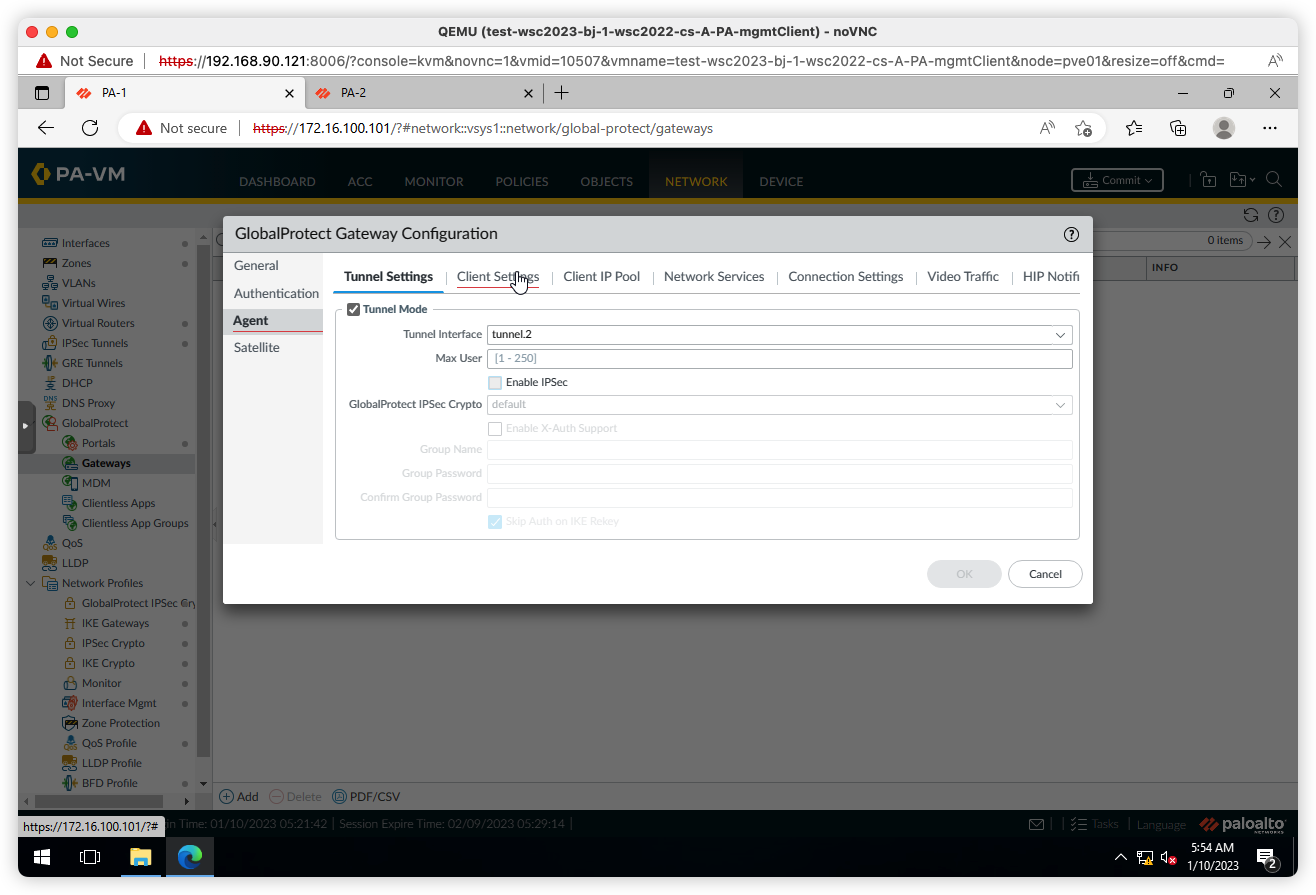The height and width of the screenshot is (895, 1316).
Task: Click Language link in the footer
Action: 1161,825
